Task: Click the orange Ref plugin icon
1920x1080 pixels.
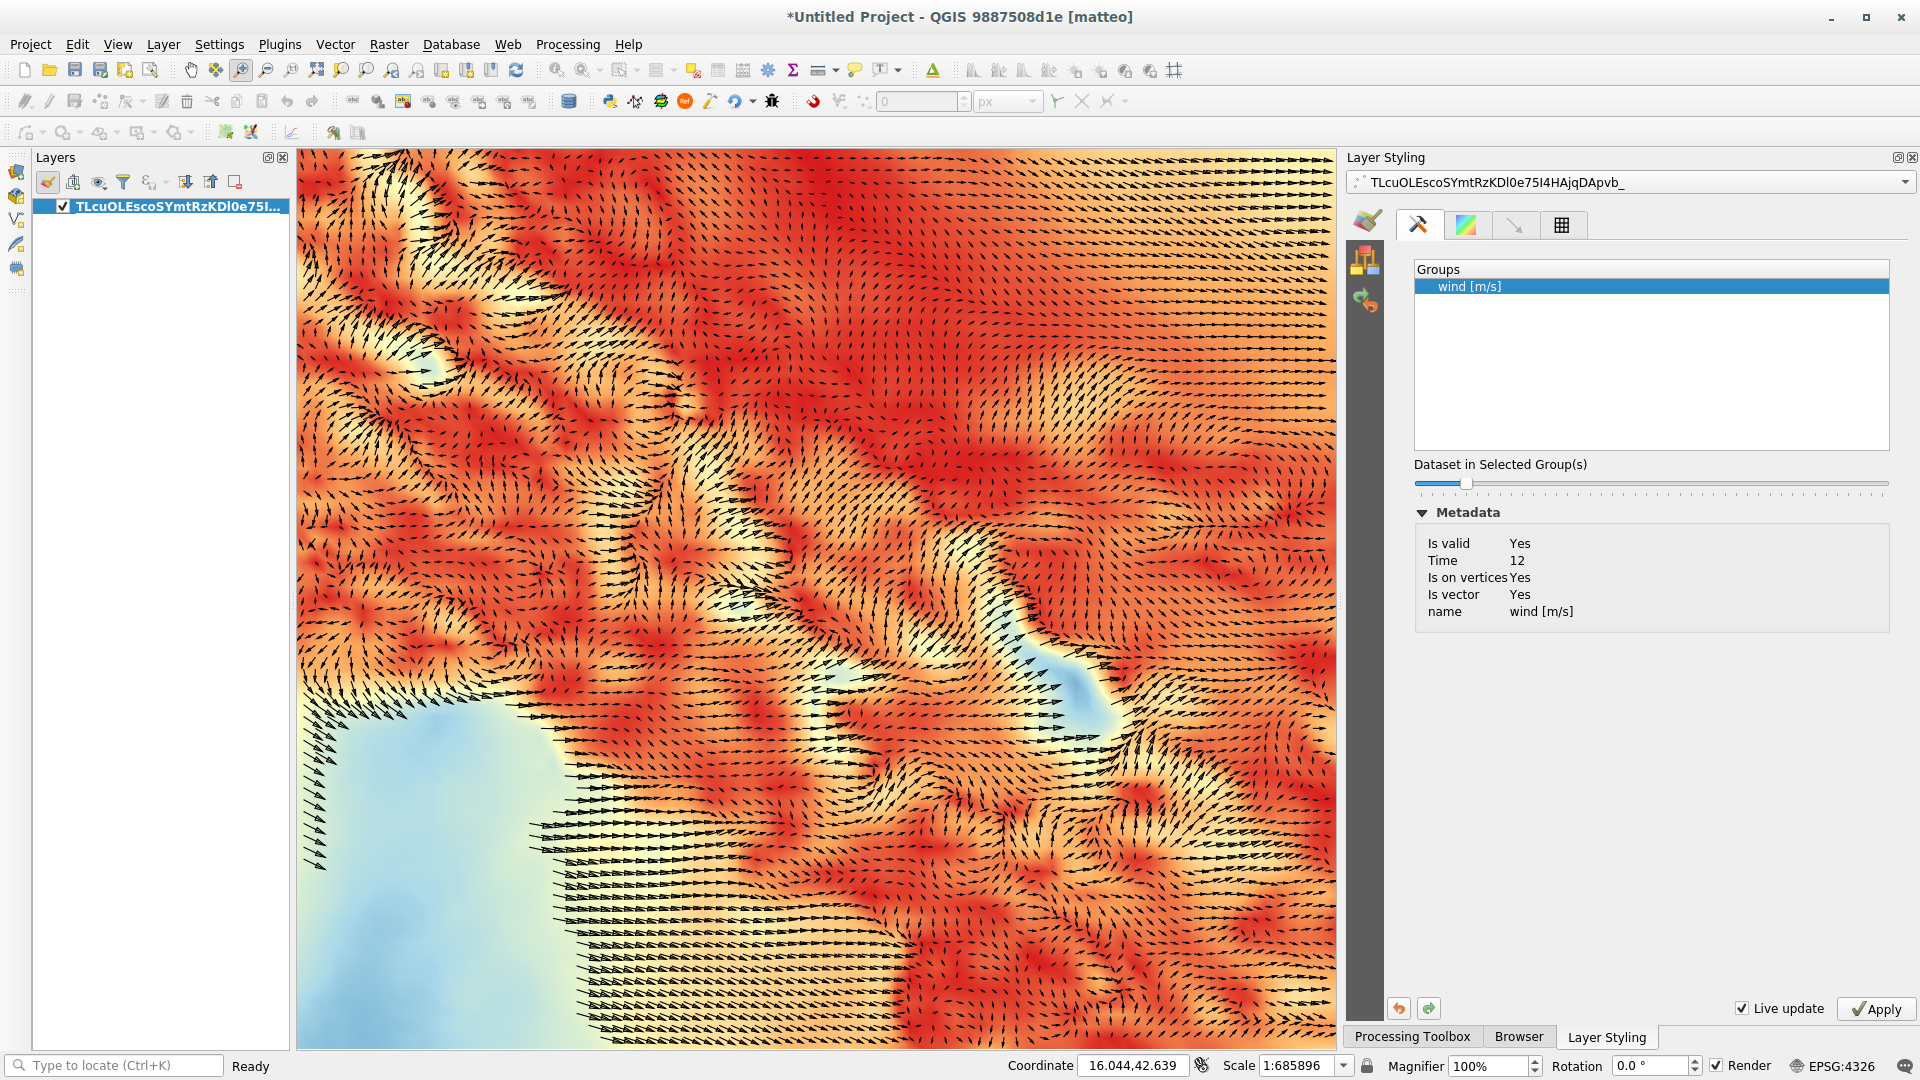Action: [685, 101]
